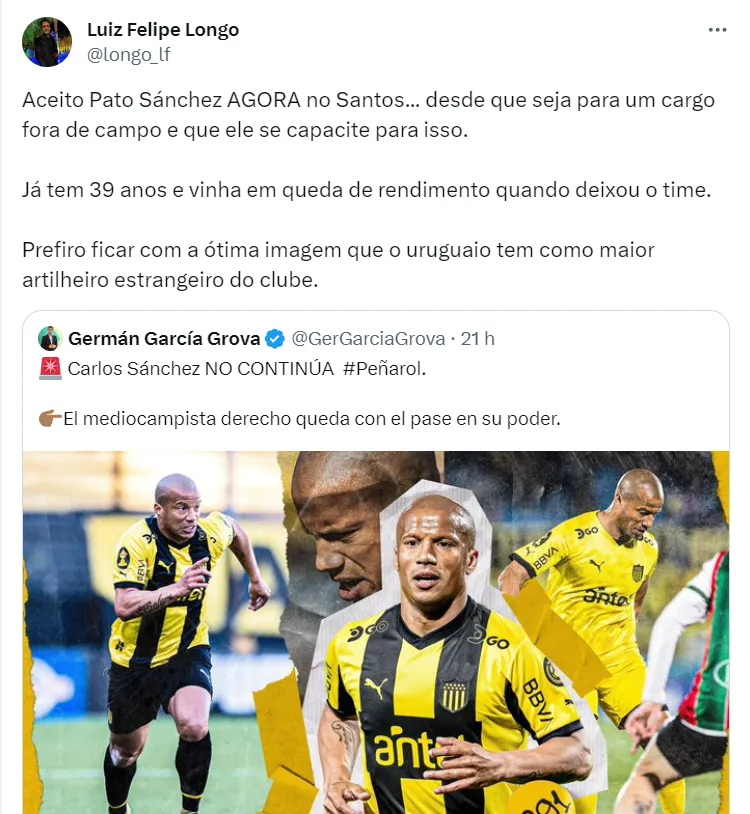Image resolution: width=750 pixels, height=814 pixels.
Task: Open the @GerGarciaGrova handle
Action: tap(368, 338)
